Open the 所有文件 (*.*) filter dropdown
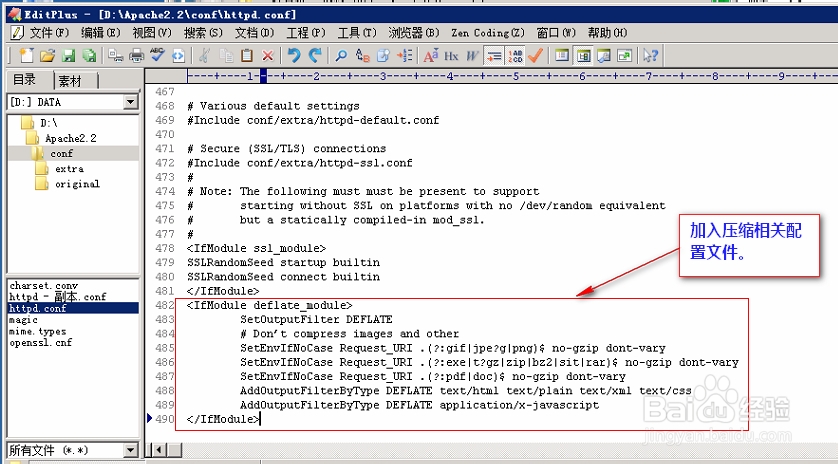This screenshot has height=464, width=838. point(130,450)
